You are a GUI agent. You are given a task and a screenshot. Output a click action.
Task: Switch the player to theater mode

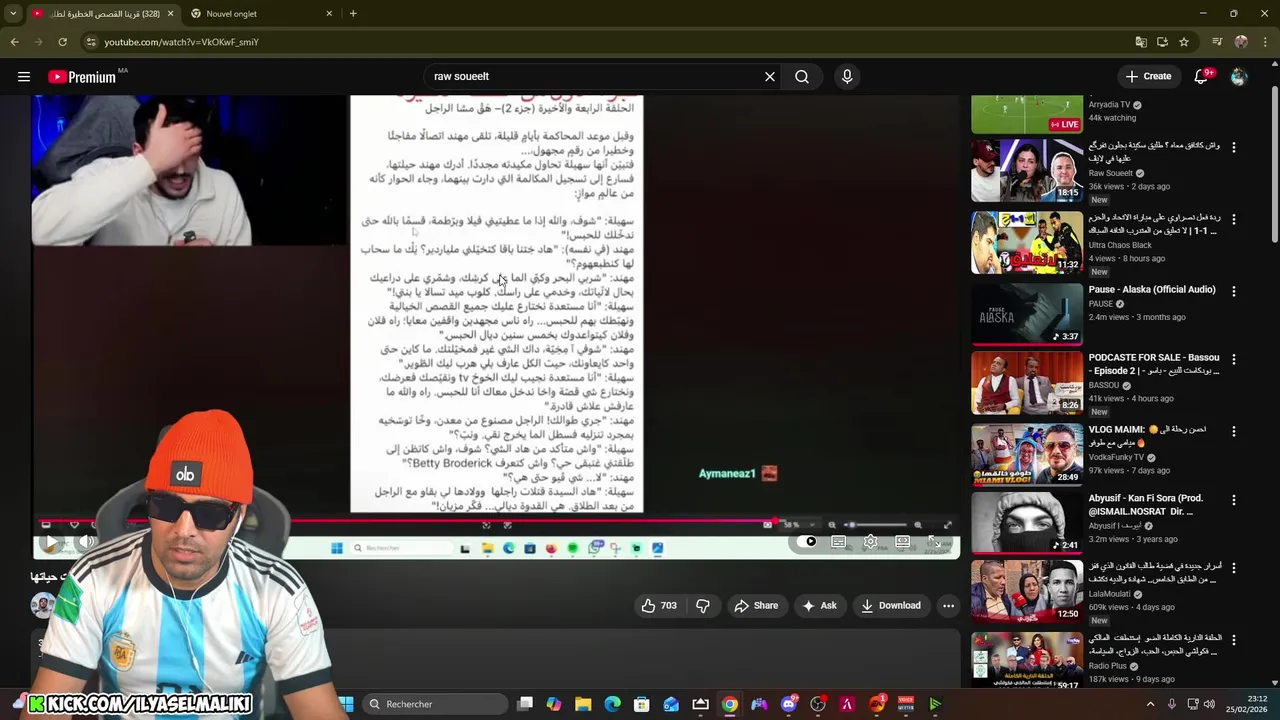[903, 542]
